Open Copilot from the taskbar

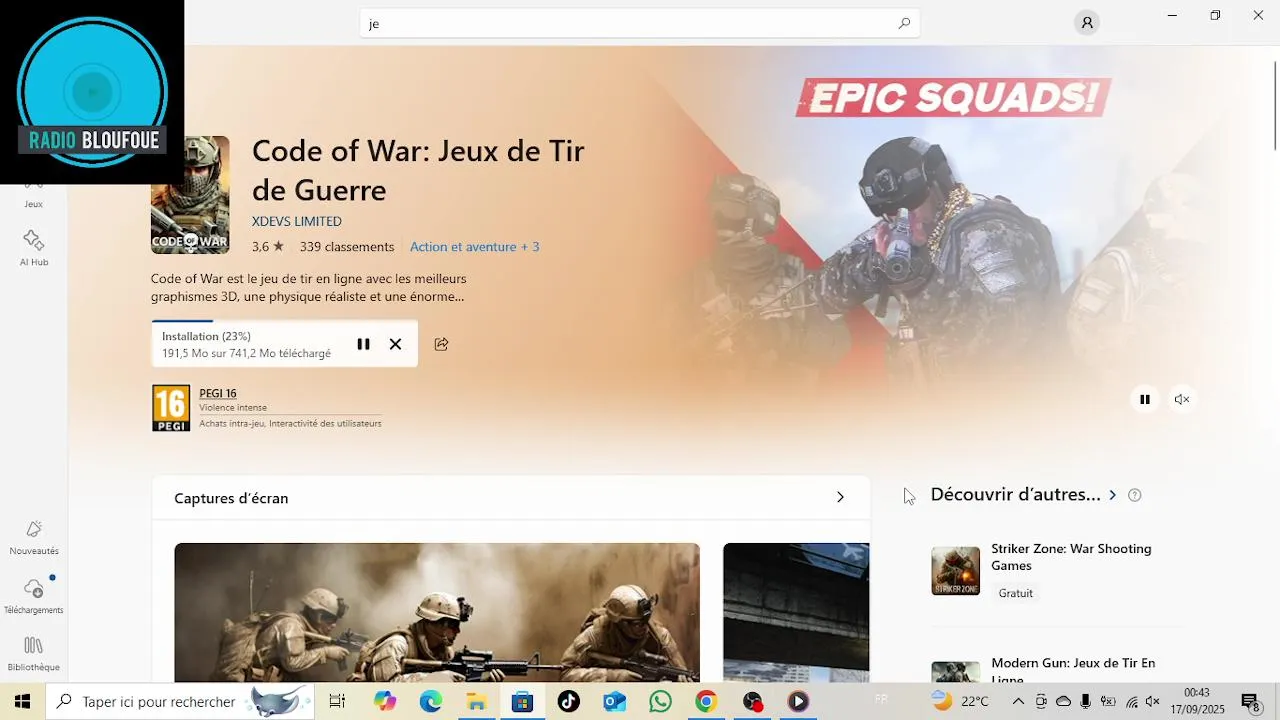385,701
